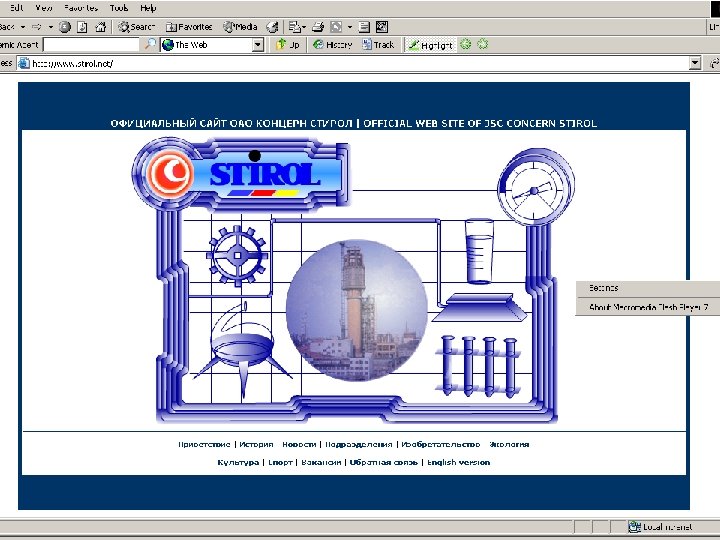Open the Favorites menu
Image resolution: width=720 pixels, height=540 pixels.
coord(81,8)
